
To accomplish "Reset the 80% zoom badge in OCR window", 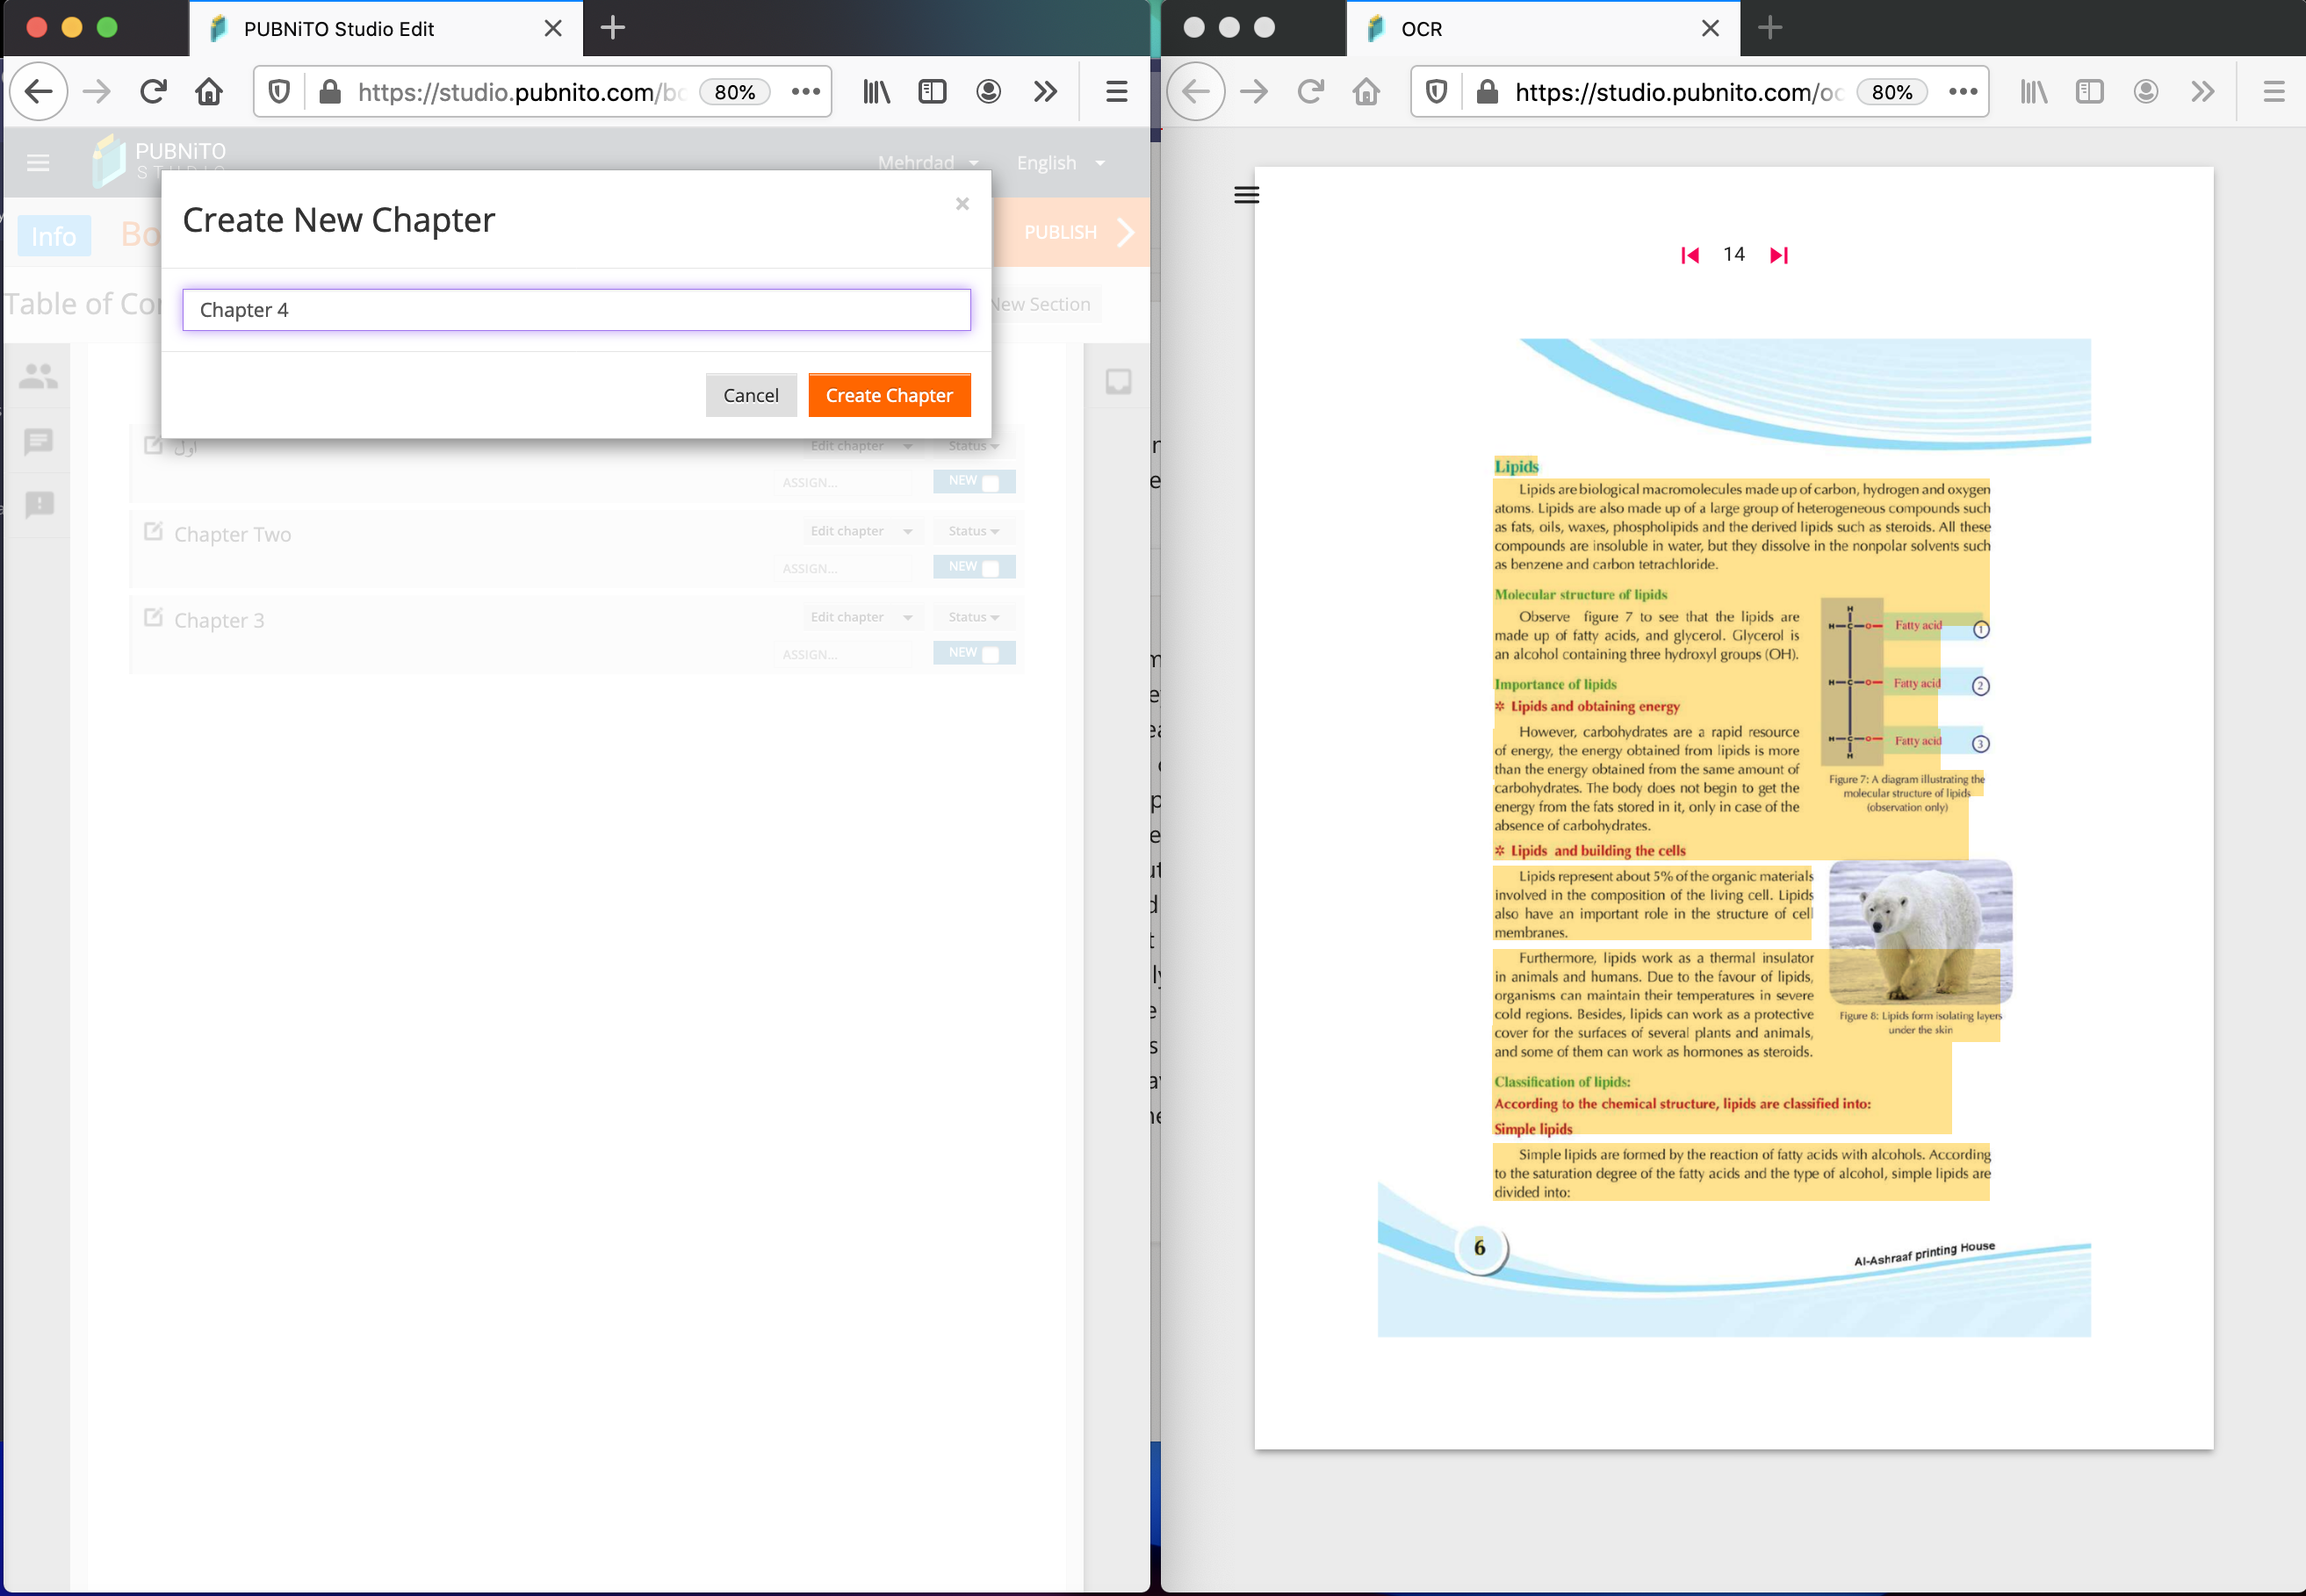I will point(1892,92).
